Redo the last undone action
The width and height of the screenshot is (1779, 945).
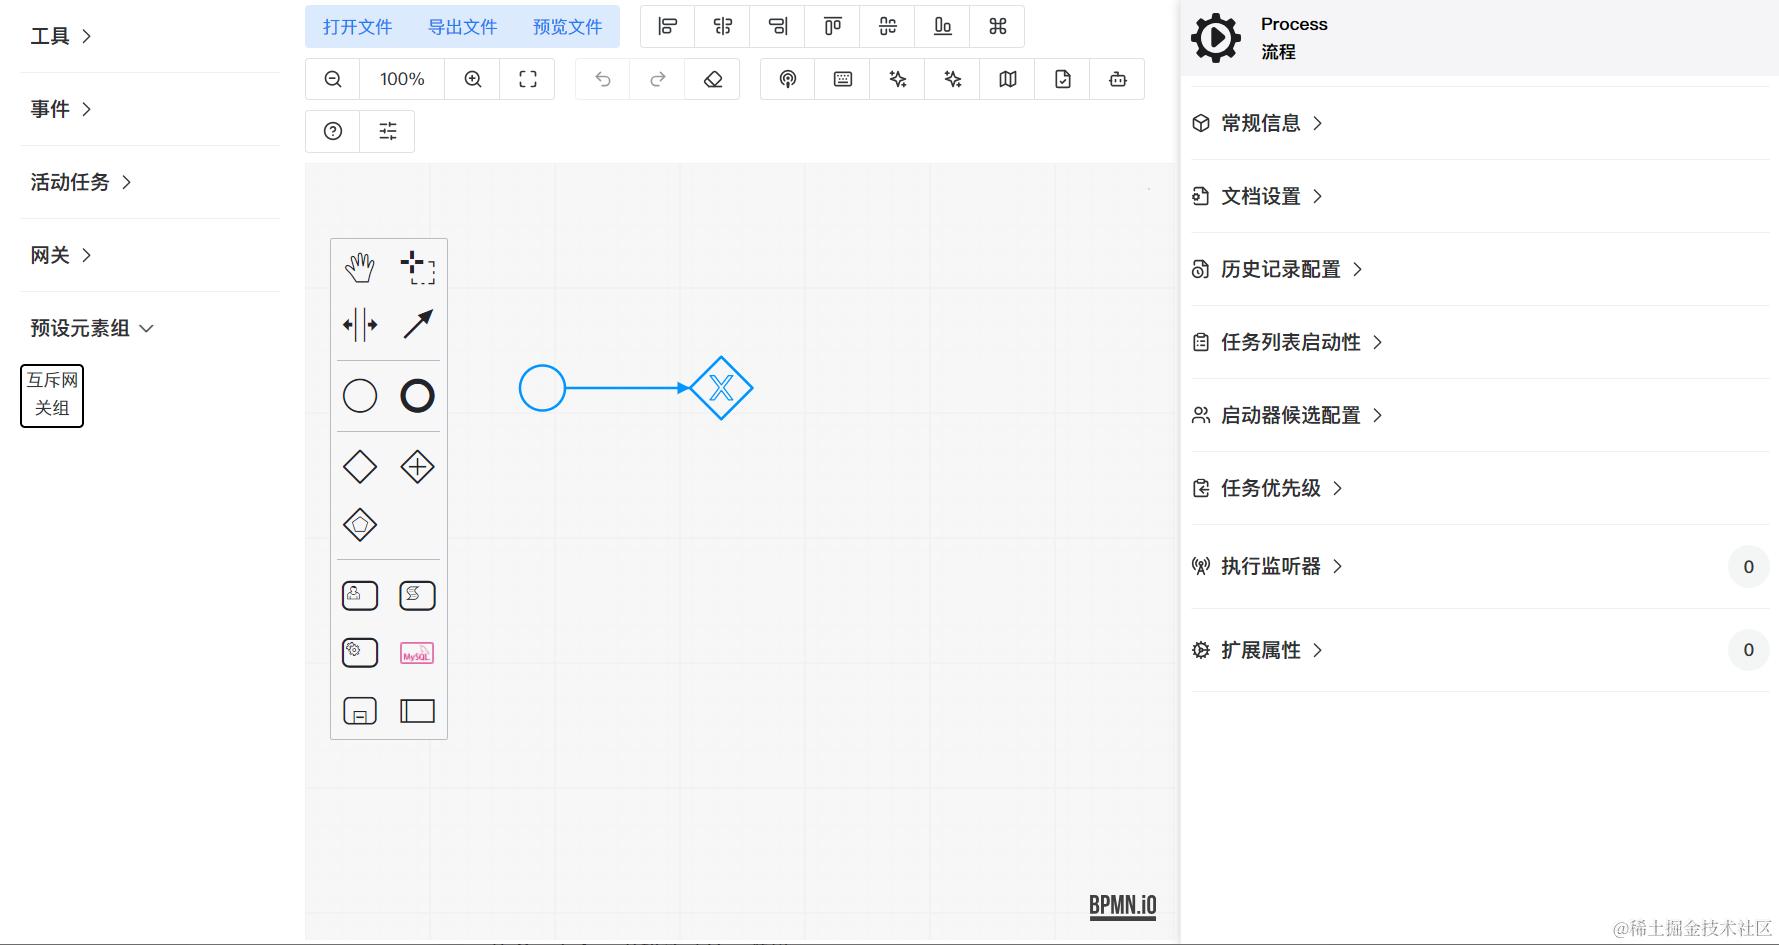pos(658,79)
